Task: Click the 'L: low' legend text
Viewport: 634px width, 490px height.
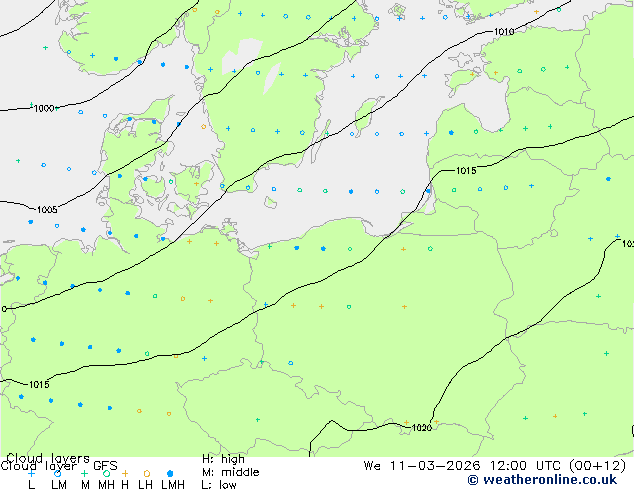Action: [219, 484]
